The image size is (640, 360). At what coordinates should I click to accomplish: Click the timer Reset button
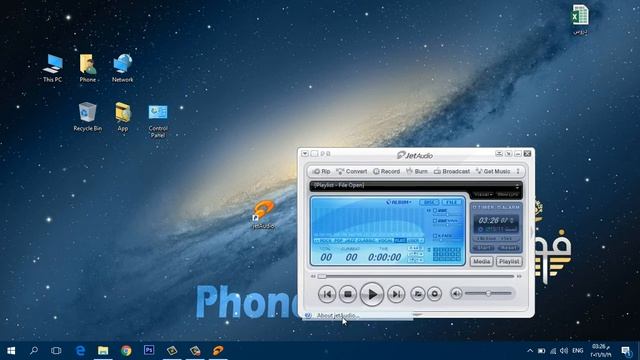(x=508, y=248)
